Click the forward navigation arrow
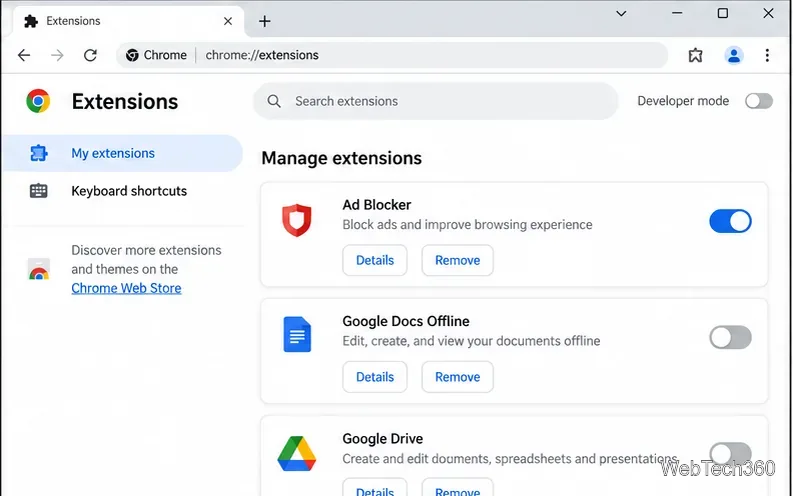This screenshot has width=793, height=496. pos(57,55)
